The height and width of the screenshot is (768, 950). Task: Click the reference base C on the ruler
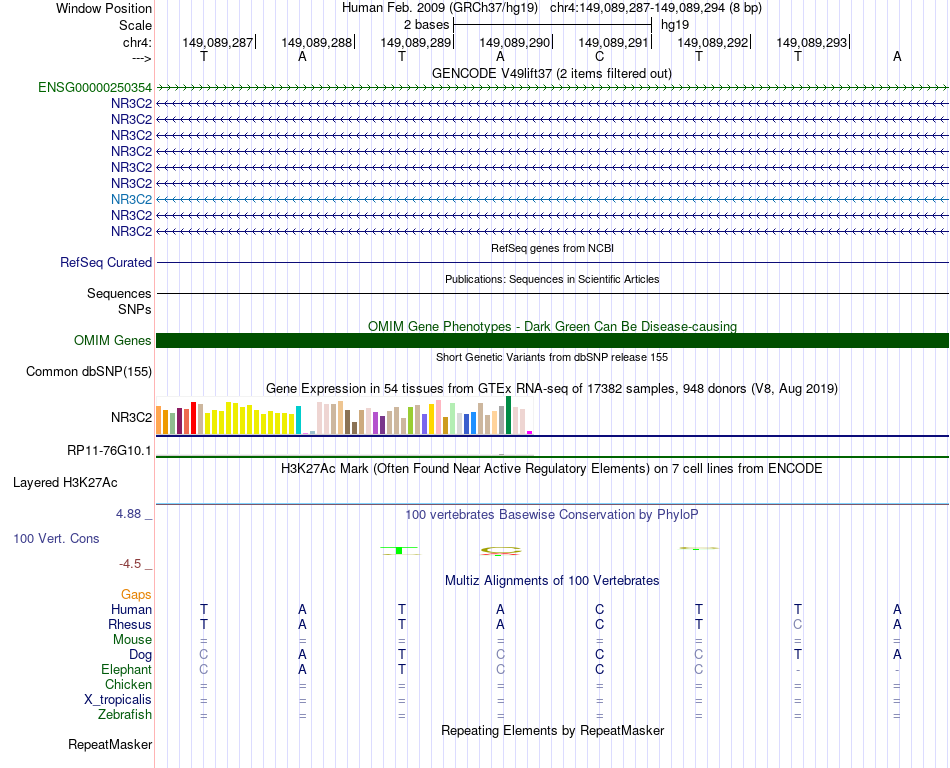tap(599, 57)
